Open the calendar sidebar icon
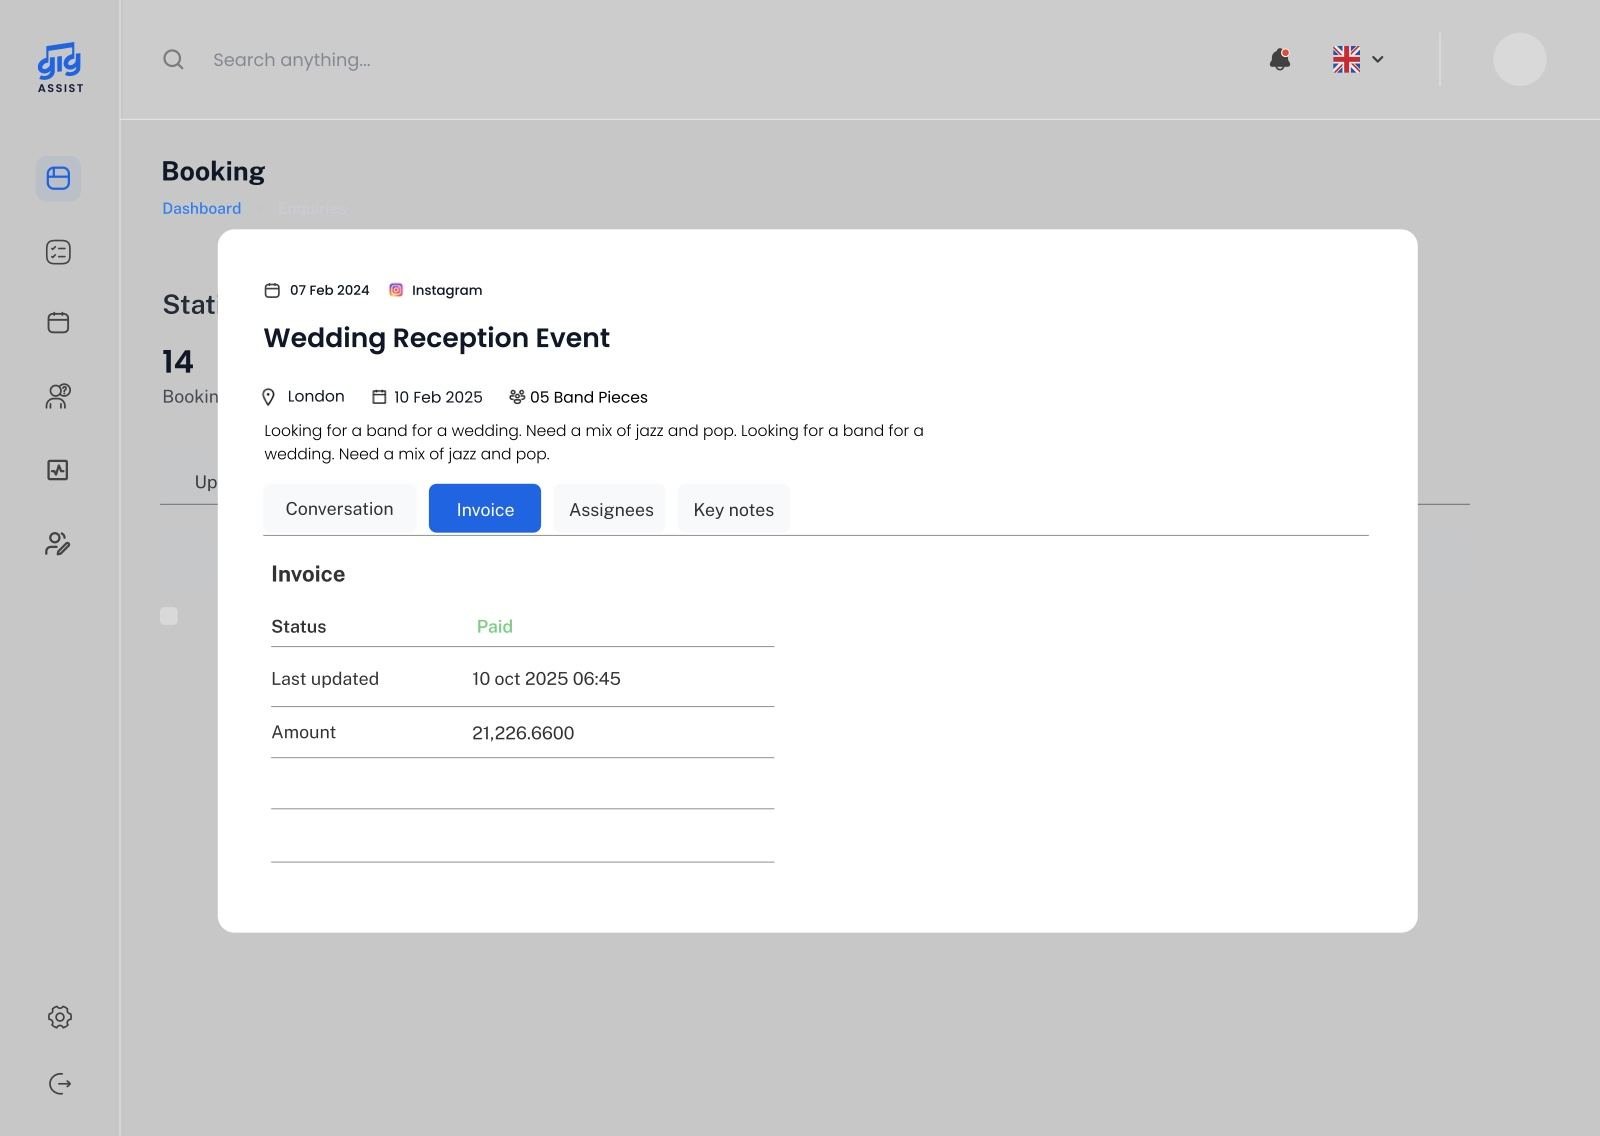This screenshot has height=1136, width=1600. [58, 322]
